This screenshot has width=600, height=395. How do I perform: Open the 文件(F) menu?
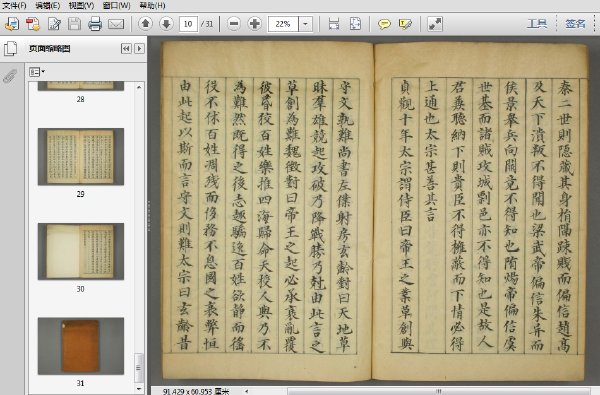pos(14,5)
